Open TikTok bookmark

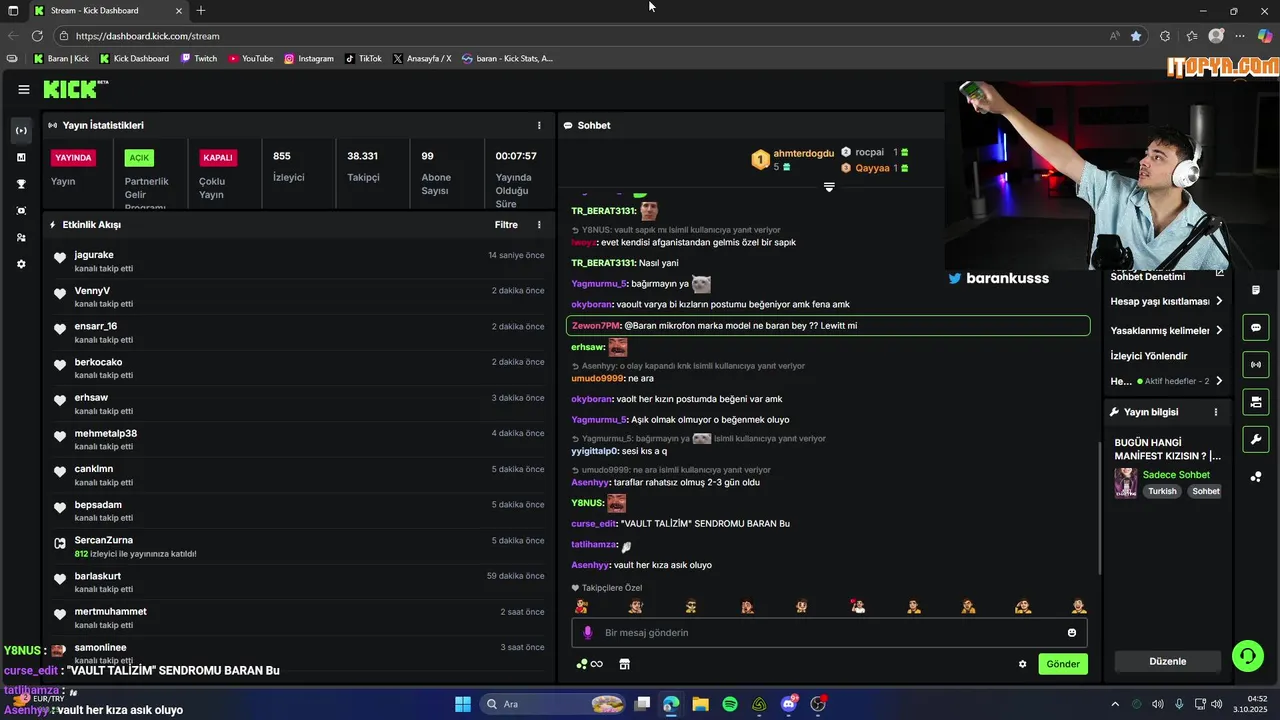point(363,59)
